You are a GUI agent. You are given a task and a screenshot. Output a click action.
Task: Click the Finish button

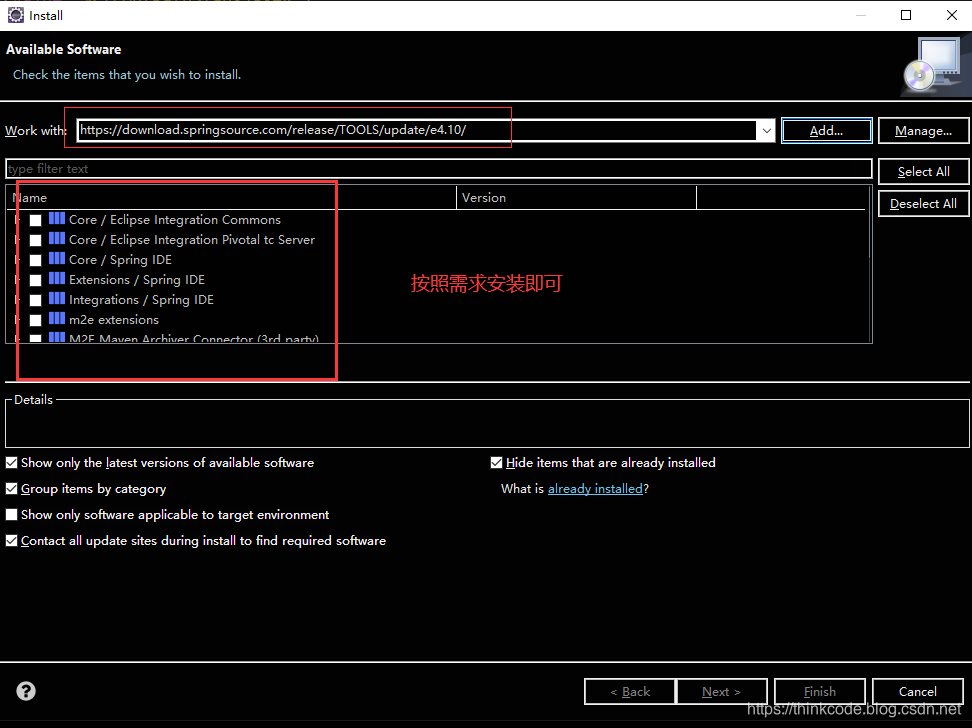[820, 691]
